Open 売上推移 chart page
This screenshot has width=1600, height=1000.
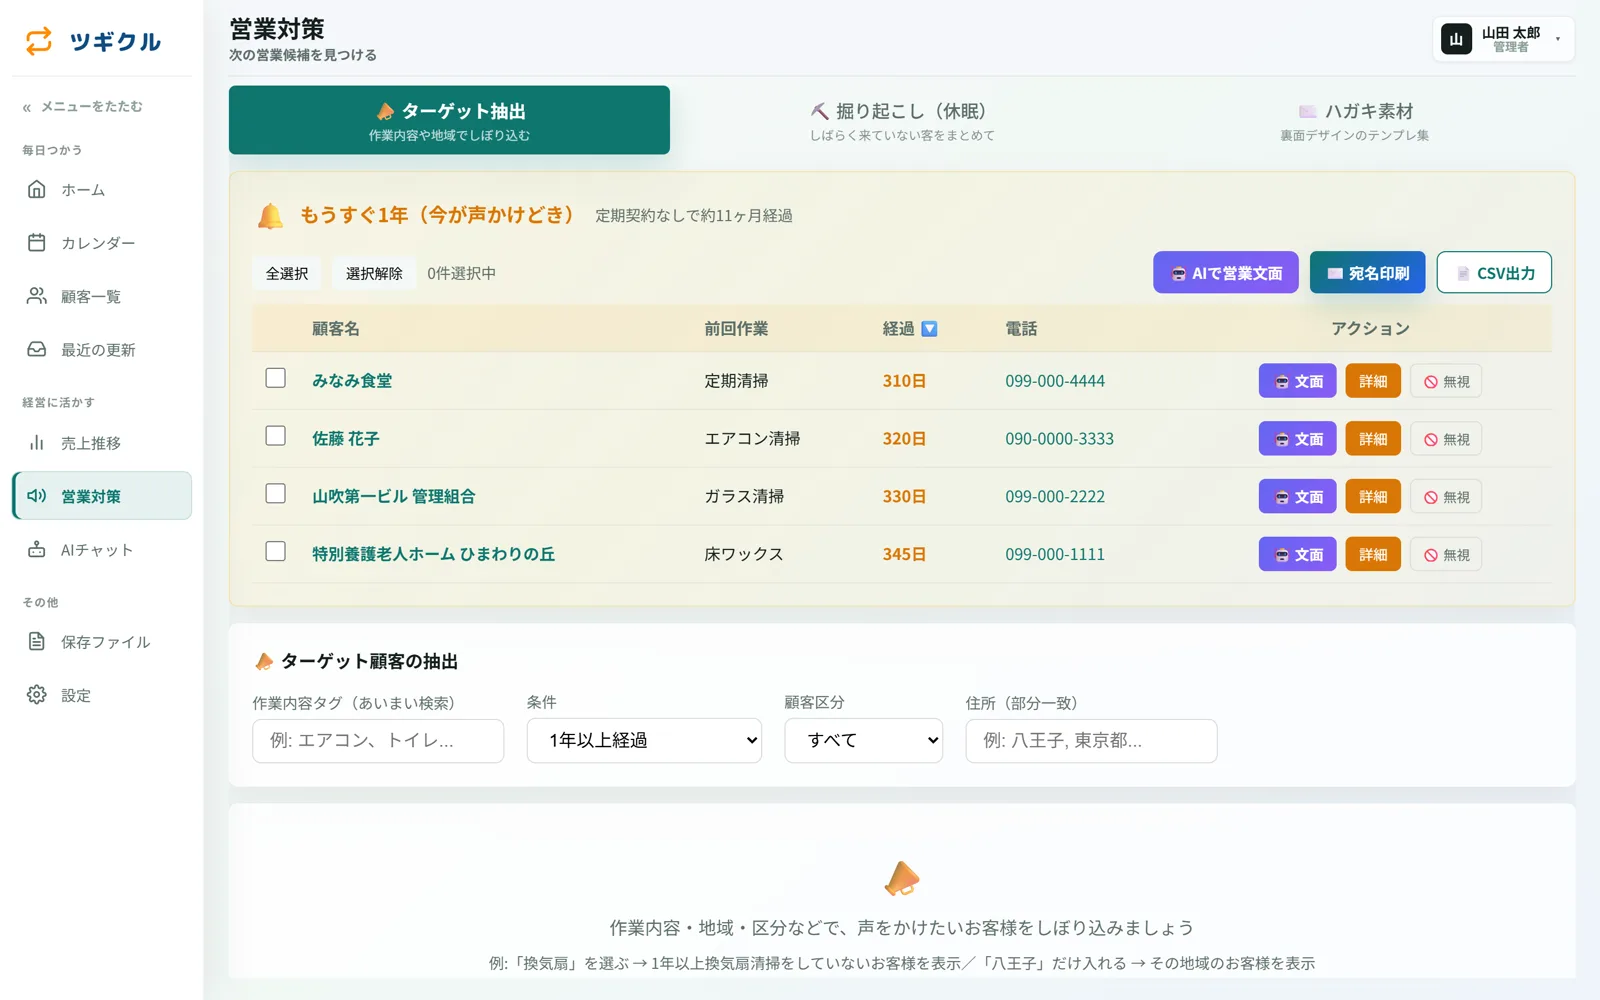point(101,443)
